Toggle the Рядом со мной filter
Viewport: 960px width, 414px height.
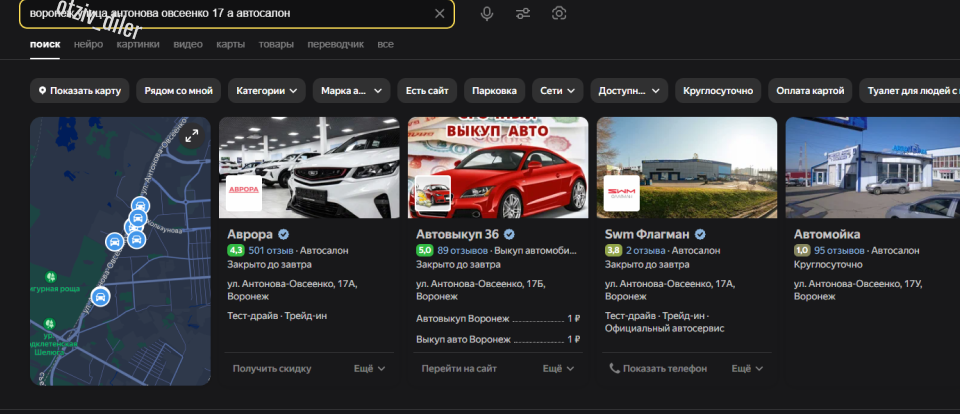(x=178, y=91)
